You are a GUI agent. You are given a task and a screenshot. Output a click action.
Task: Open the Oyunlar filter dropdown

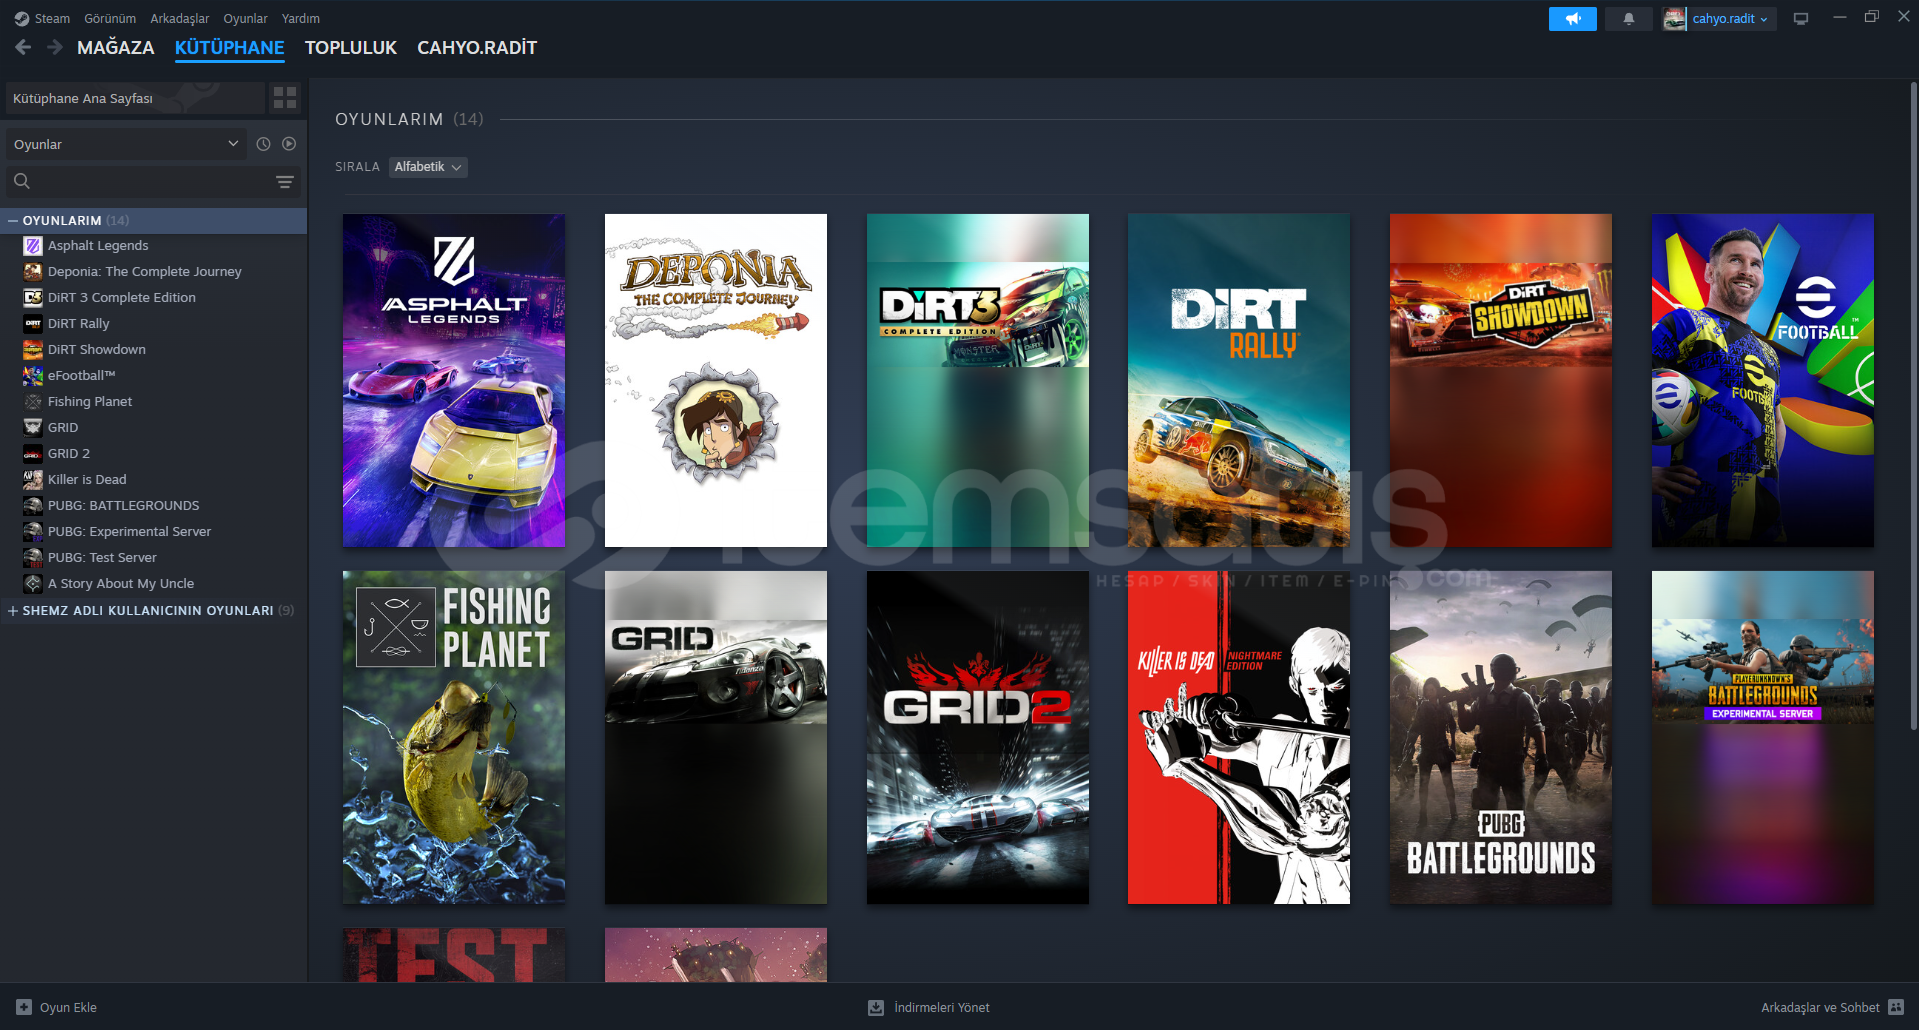pyautogui.click(x=125, y=144)
